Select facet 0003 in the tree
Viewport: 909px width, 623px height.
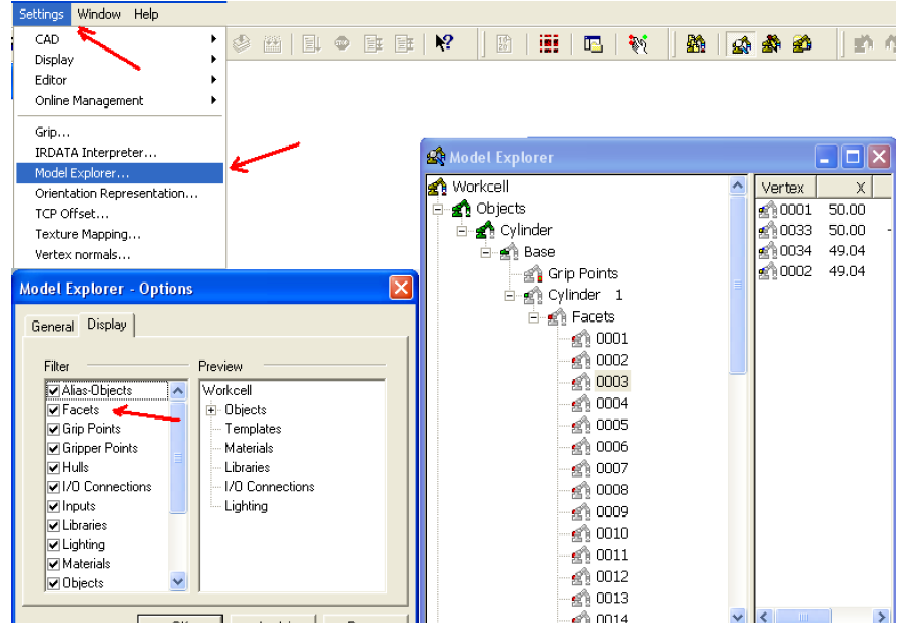point(612,381)
